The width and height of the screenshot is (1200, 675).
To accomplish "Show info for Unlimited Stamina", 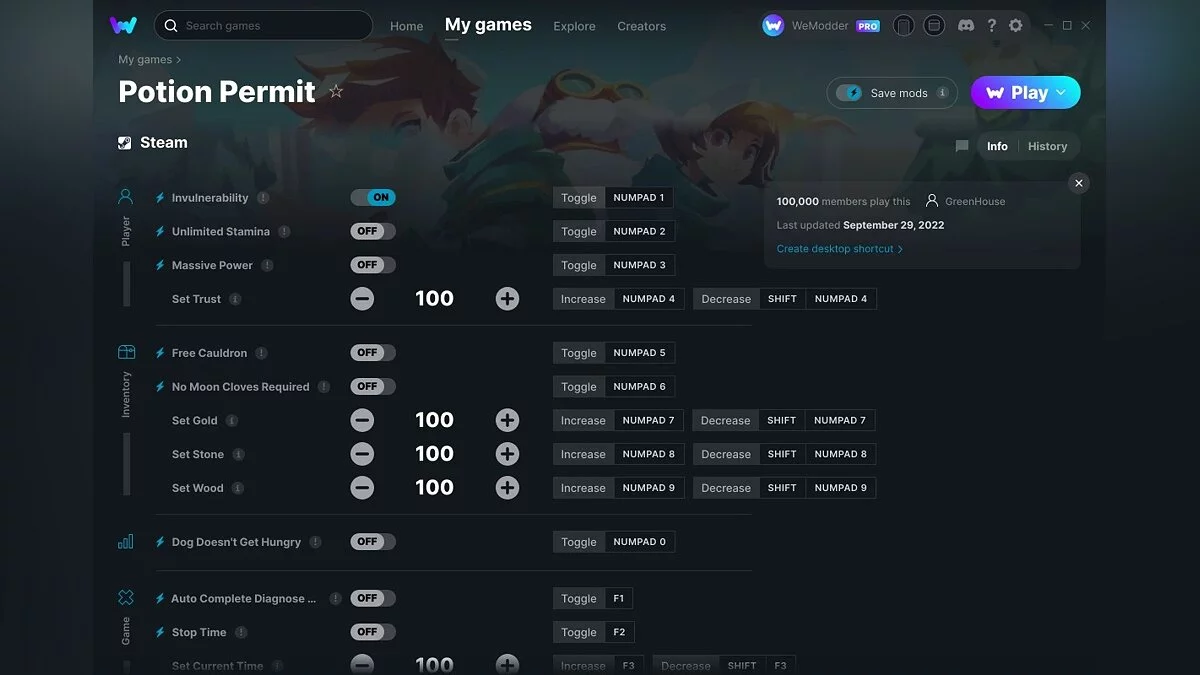I will pyautogui.click(x=284, y=232).
